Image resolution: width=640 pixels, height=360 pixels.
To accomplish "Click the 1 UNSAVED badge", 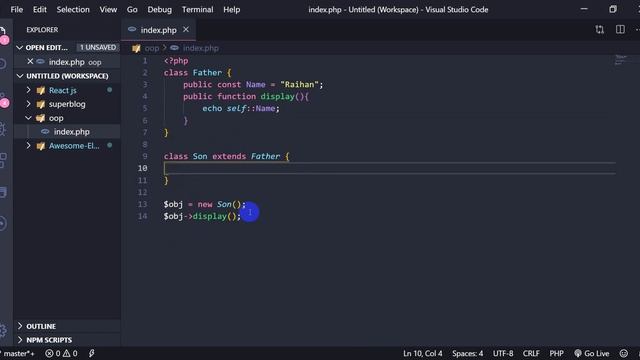I will tap(98, 47).
